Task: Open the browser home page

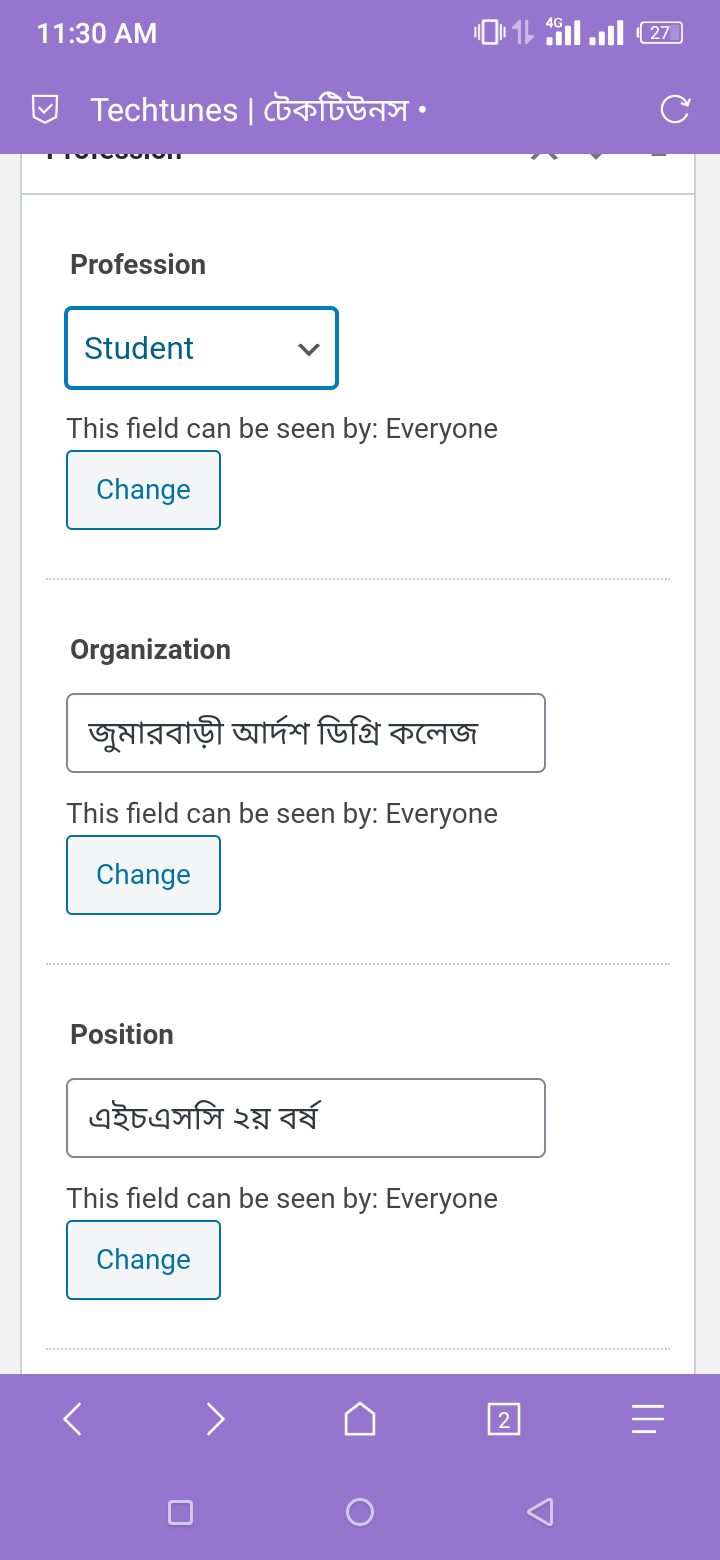Action: click(x=360, y=1419)
